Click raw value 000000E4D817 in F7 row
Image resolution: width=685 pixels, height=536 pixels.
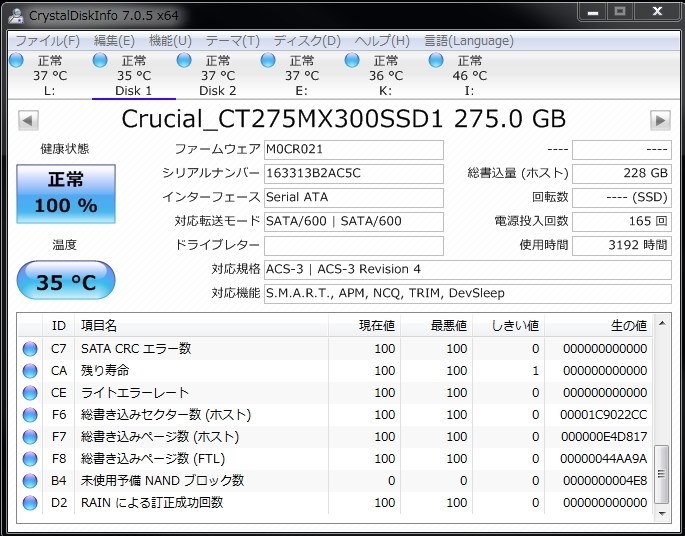[x=604, y=437]
